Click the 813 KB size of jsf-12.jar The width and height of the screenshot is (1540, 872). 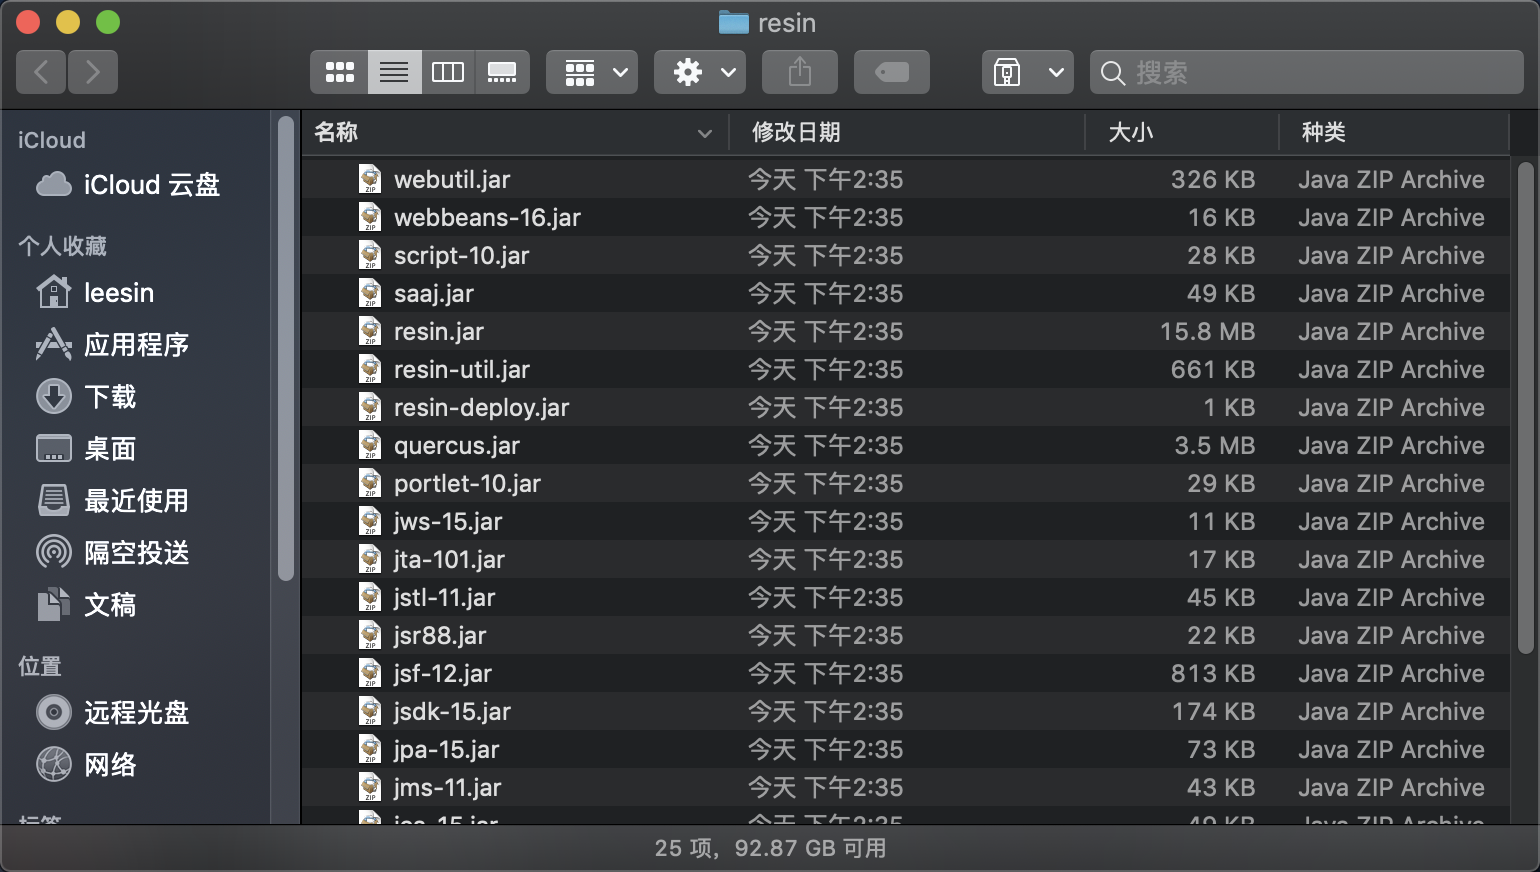click(x=1213, y=673)
